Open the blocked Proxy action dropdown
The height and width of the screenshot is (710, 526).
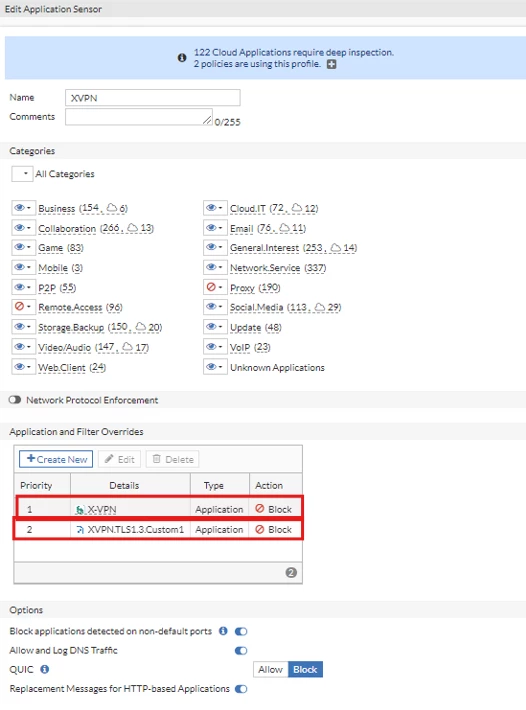[215, 288]
